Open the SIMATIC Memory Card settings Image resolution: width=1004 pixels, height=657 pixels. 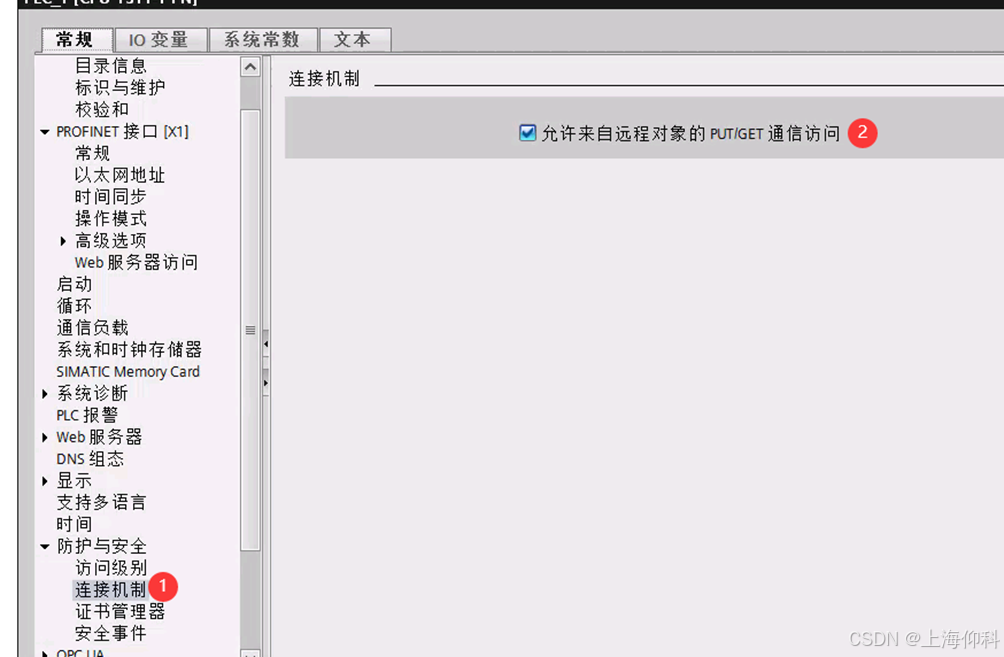(127, 371)
